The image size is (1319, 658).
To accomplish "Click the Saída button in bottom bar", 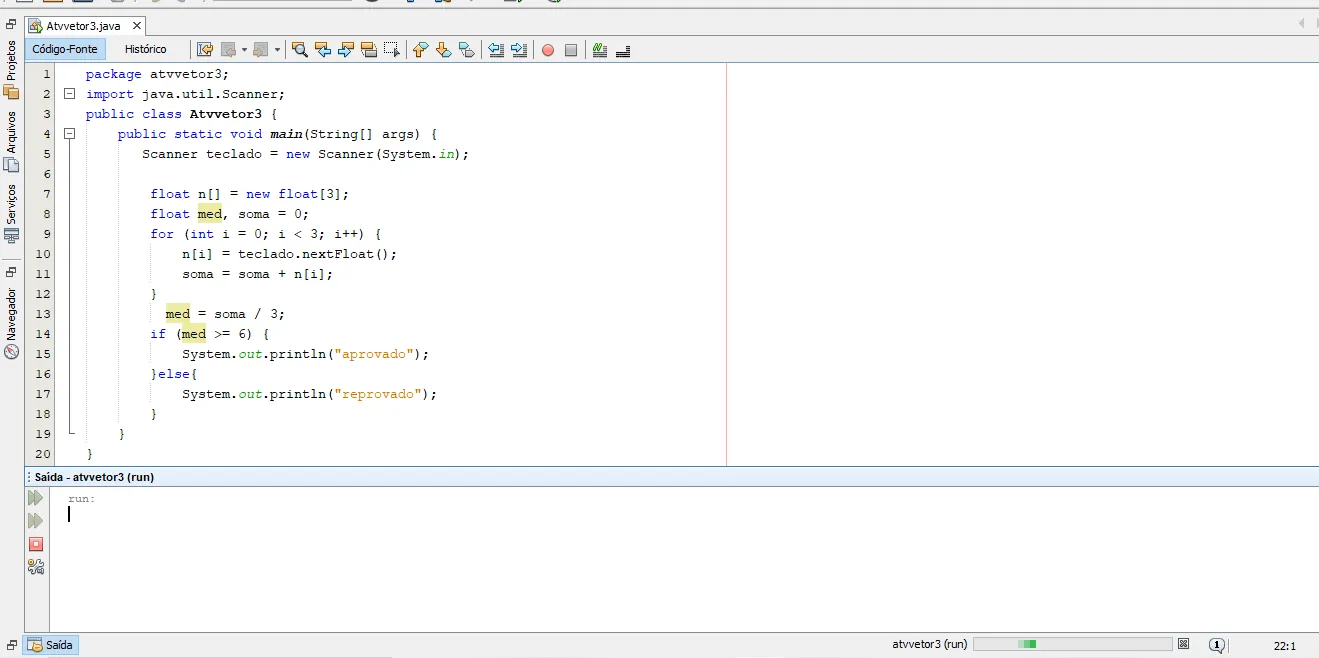I will (x=50, y=645).
